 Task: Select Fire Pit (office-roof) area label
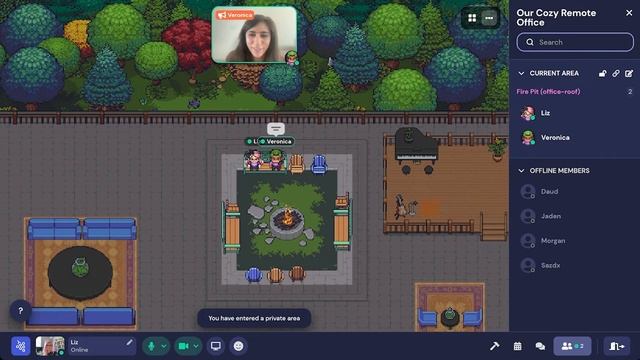tap(548, 92)
